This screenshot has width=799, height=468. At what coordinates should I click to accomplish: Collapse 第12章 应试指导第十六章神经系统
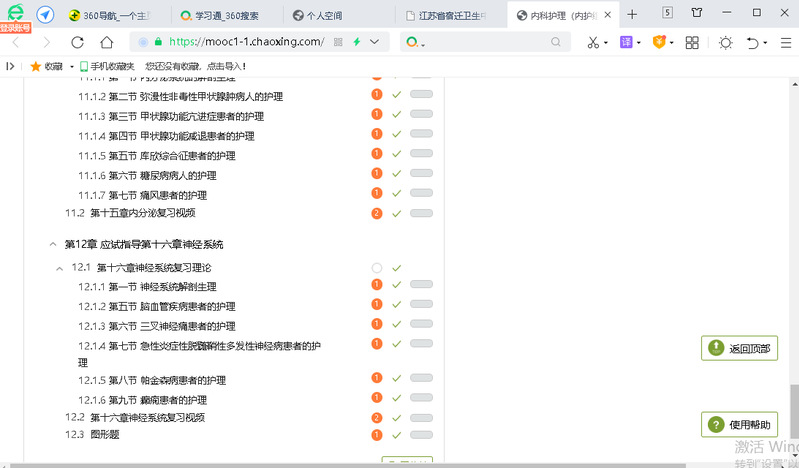(x=52, y=244)
